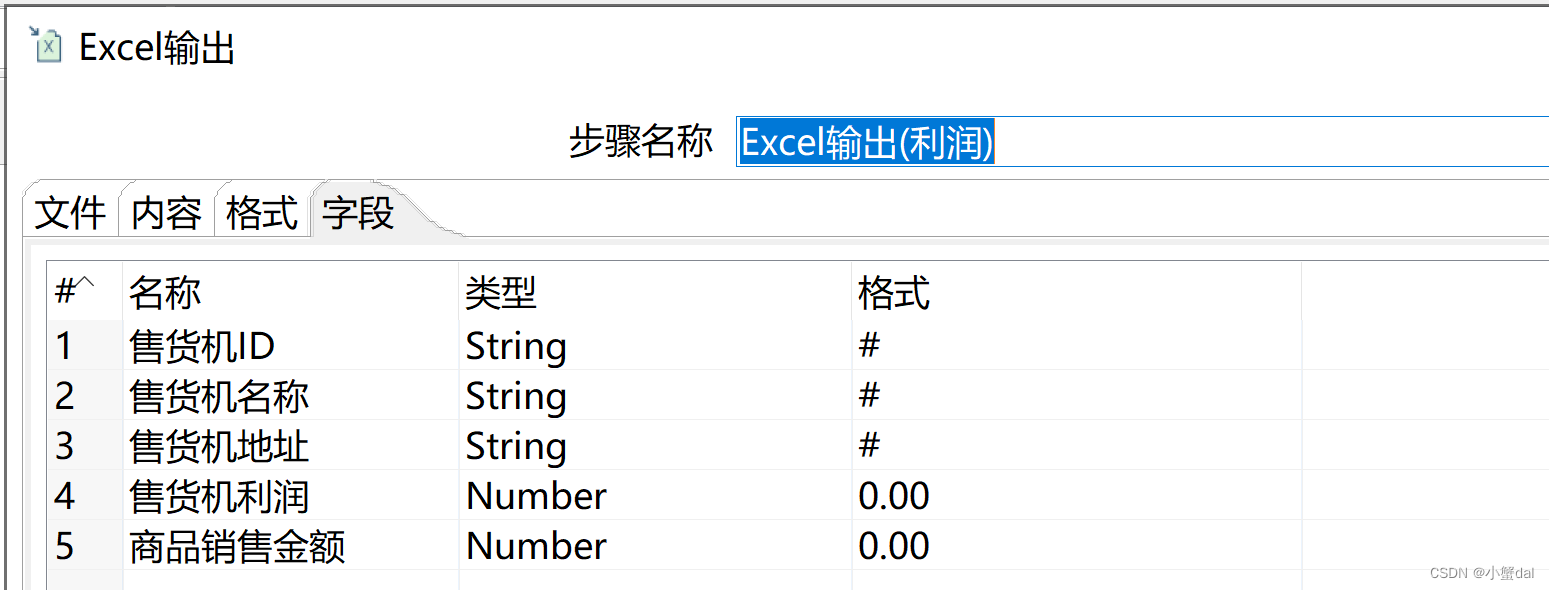
Task: Click the 售货机利润 name cell
Action: [290, 496]
